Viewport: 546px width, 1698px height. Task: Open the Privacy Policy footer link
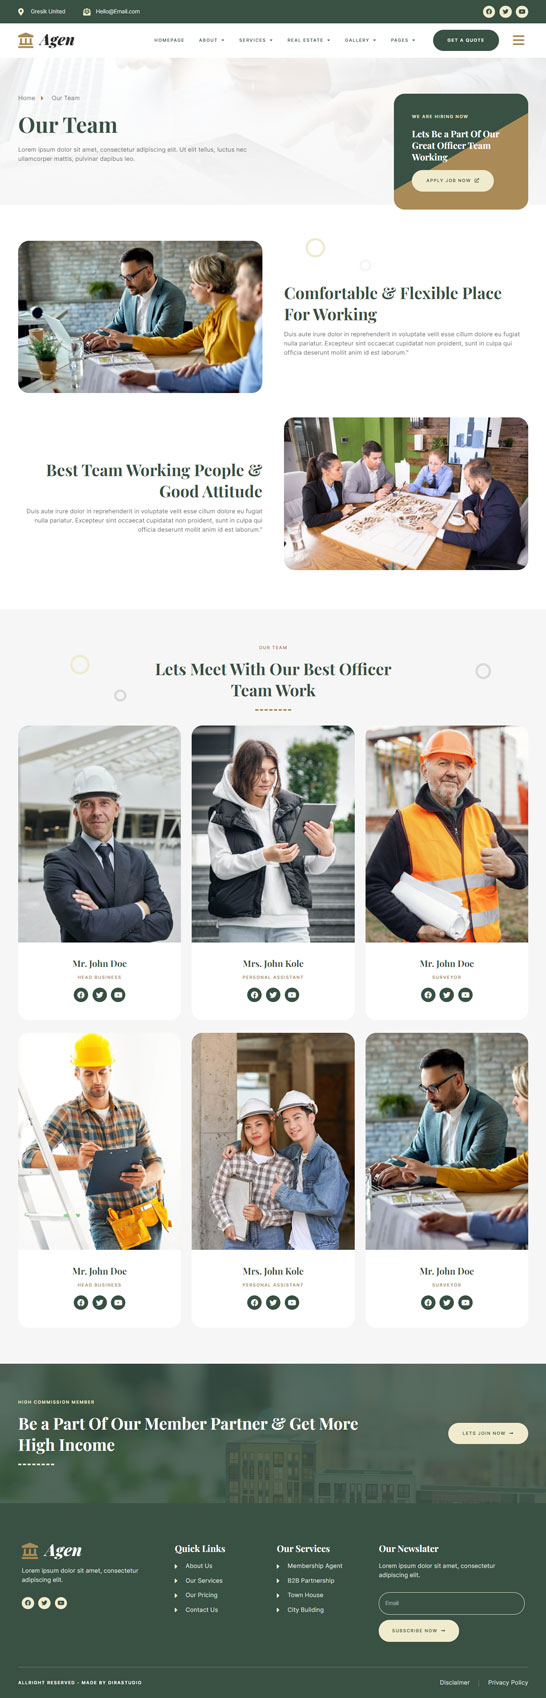(x=508, y=1682)
